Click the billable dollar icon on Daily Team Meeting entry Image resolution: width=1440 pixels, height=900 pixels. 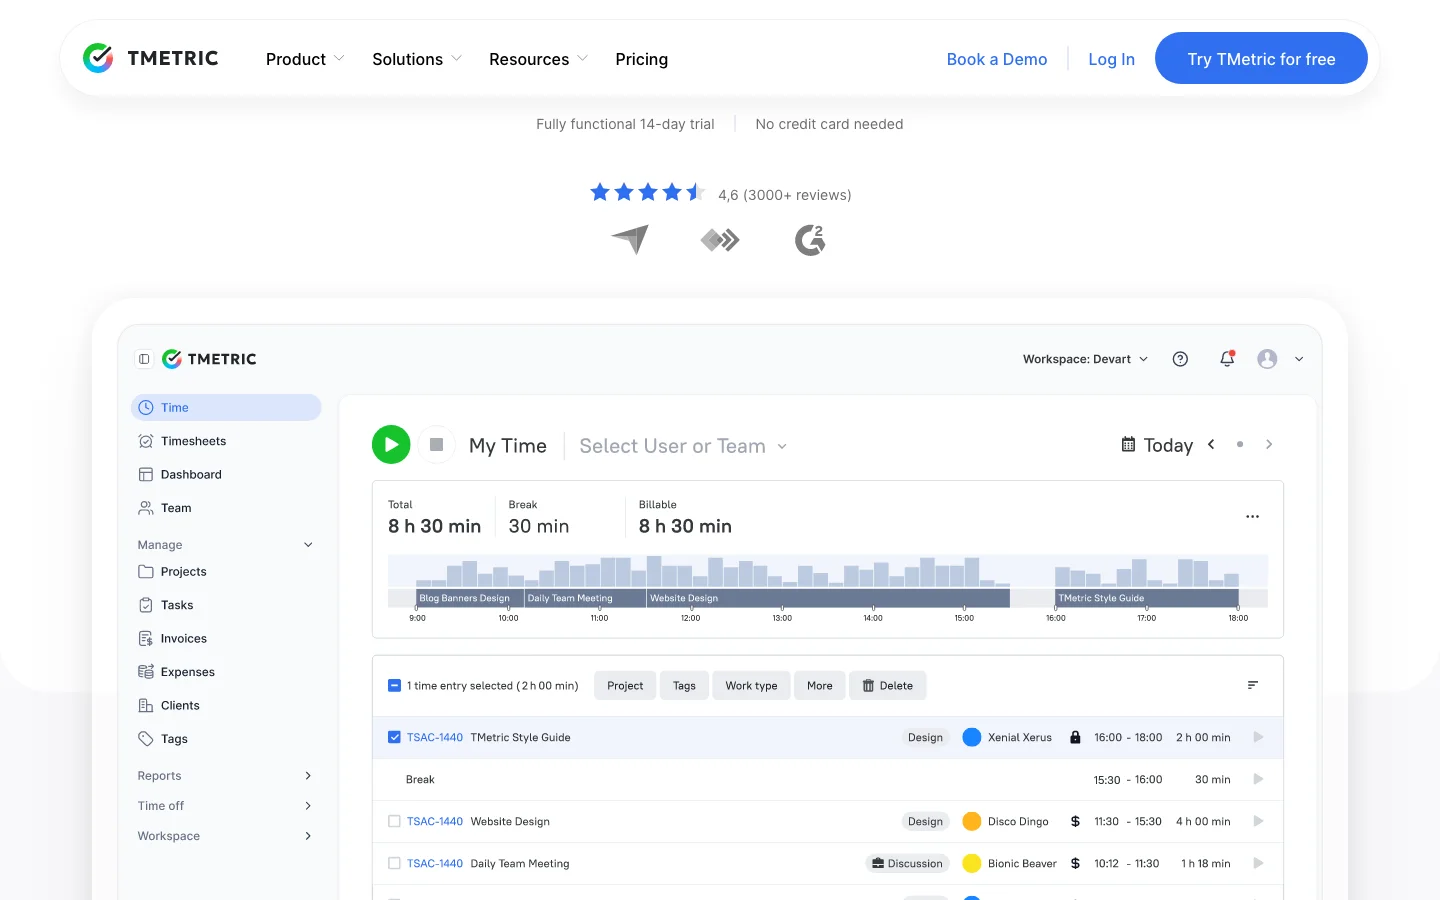pyautogui.click(x=1075, y=864)
